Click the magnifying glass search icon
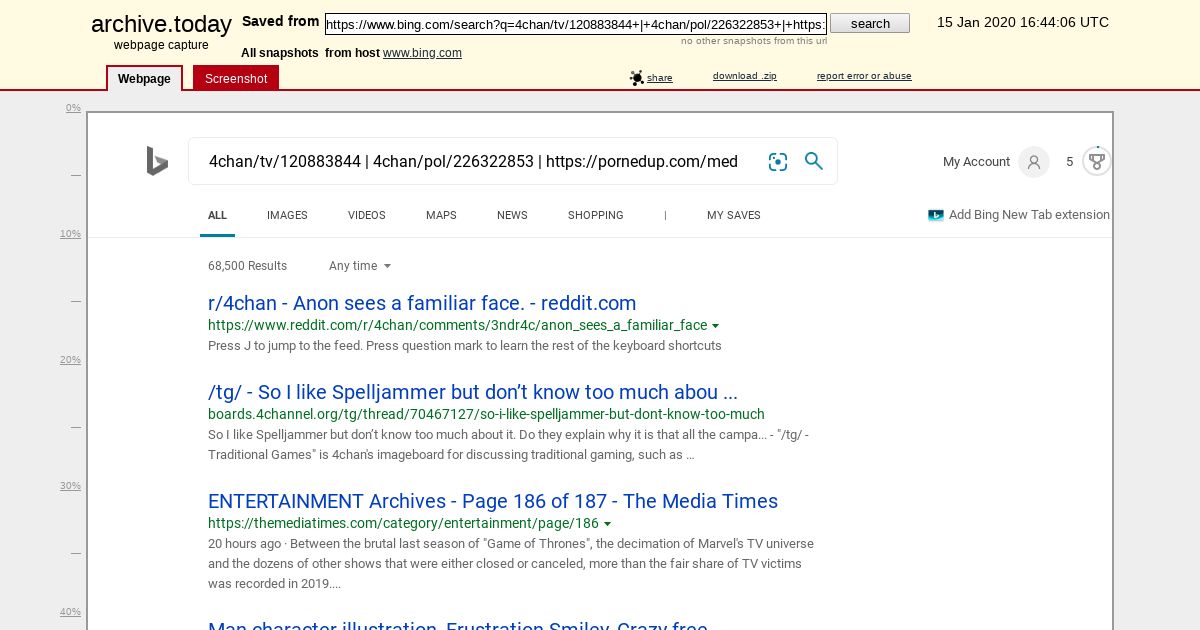 tap(814, 161)
